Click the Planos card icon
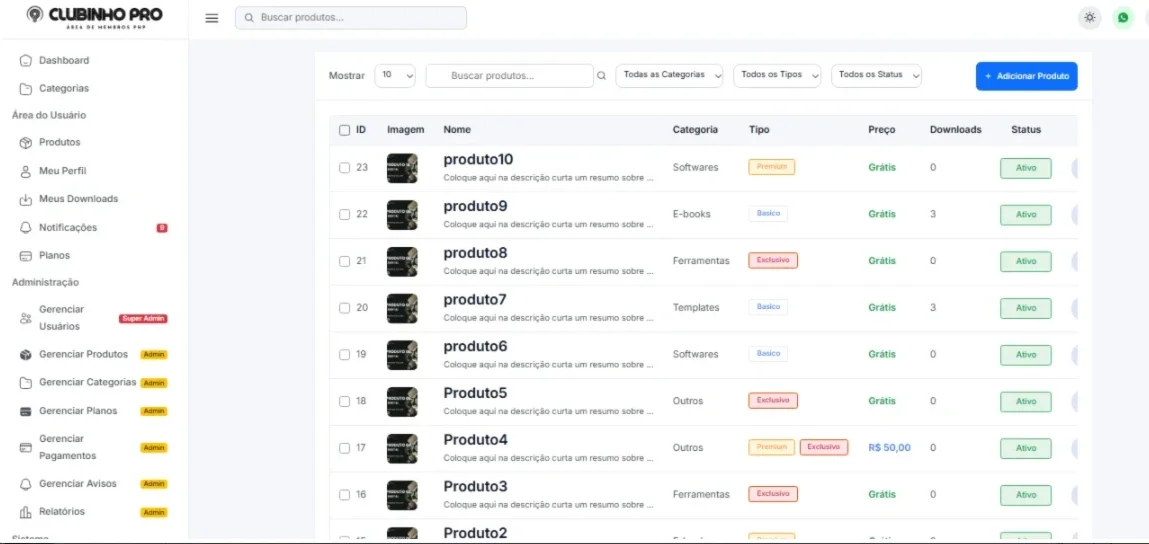The width and height of the screenshot is (1149, 544). pyautogui.click(x=26, y=256)
